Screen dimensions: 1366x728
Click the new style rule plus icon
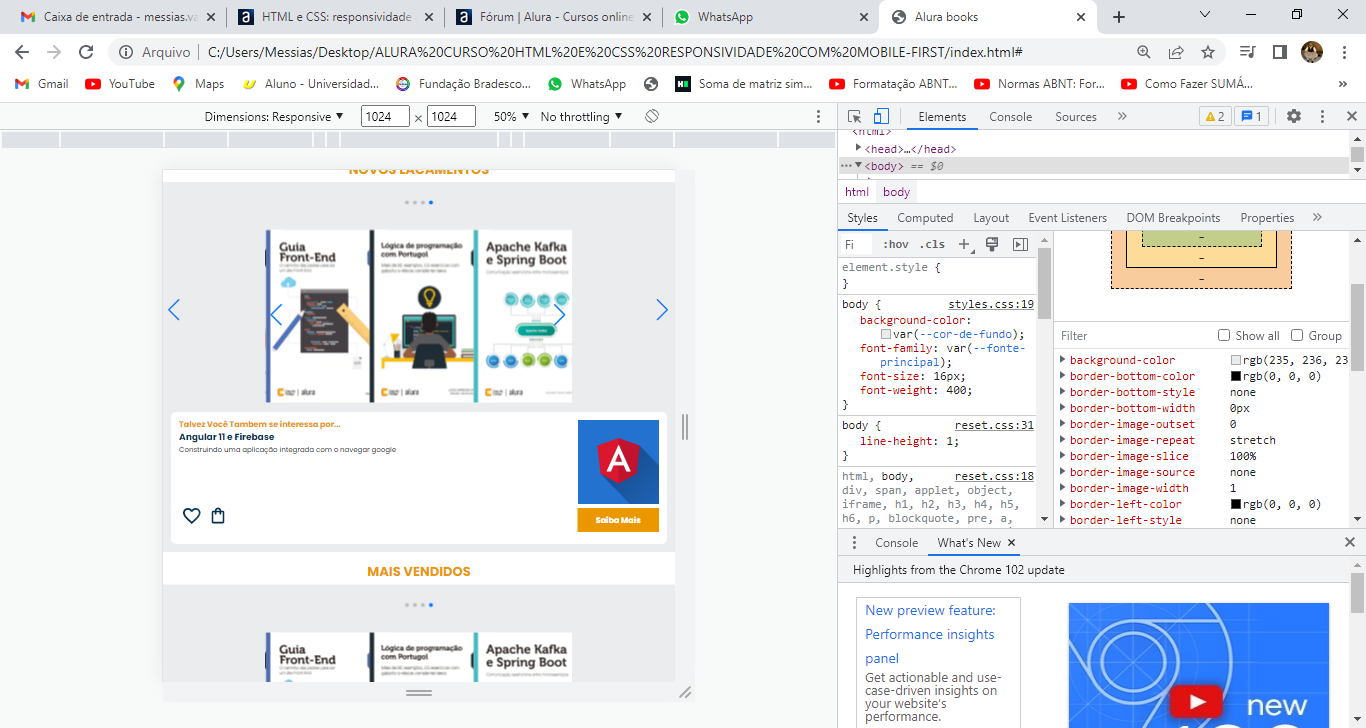tap(965, 244)
